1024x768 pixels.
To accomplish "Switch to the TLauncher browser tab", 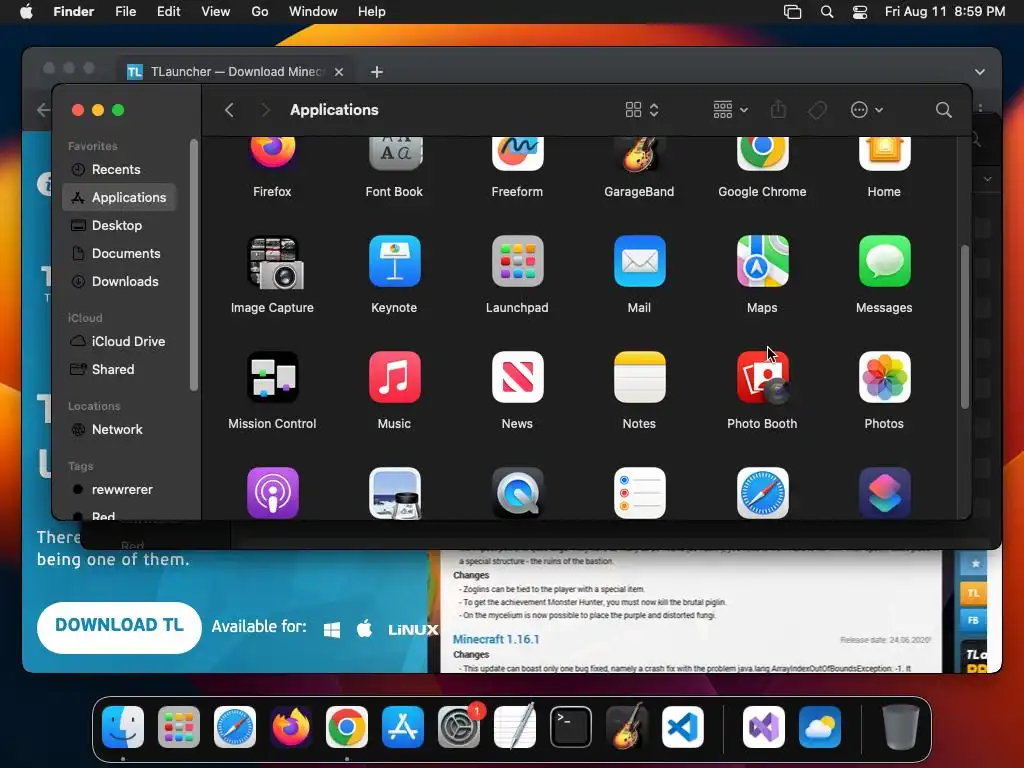I will click(x=235, y=72).
